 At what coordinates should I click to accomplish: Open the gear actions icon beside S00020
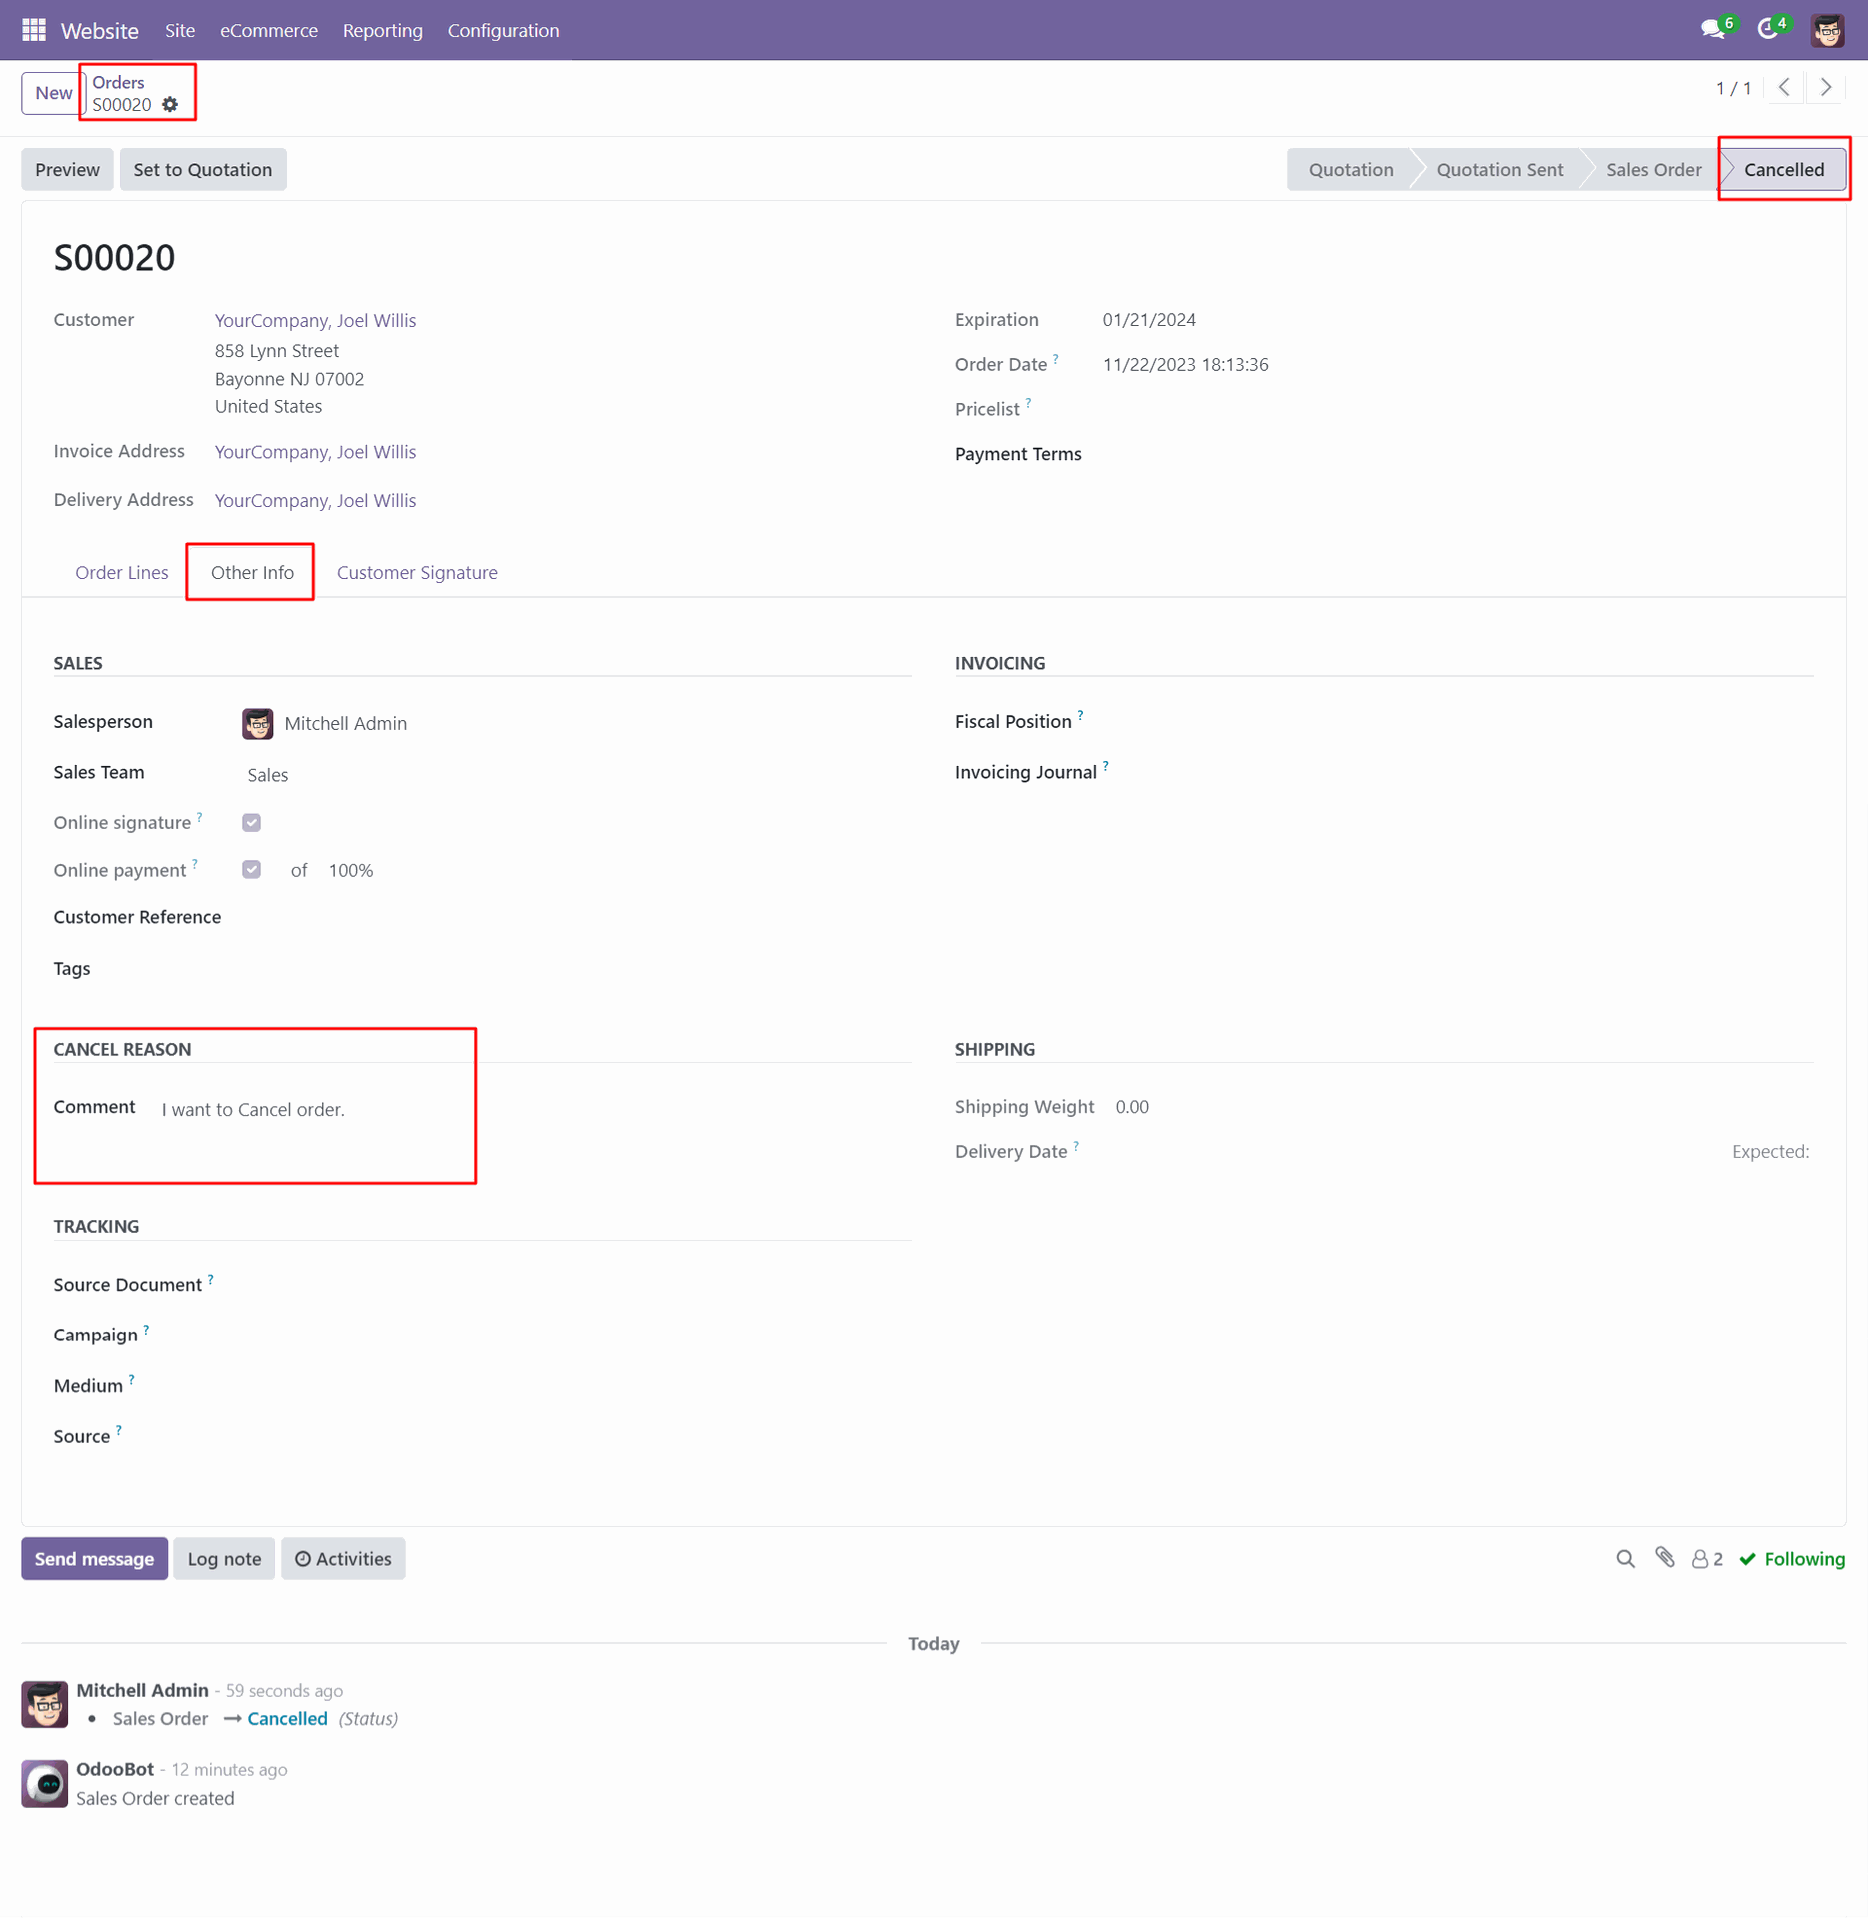point(170,105)
